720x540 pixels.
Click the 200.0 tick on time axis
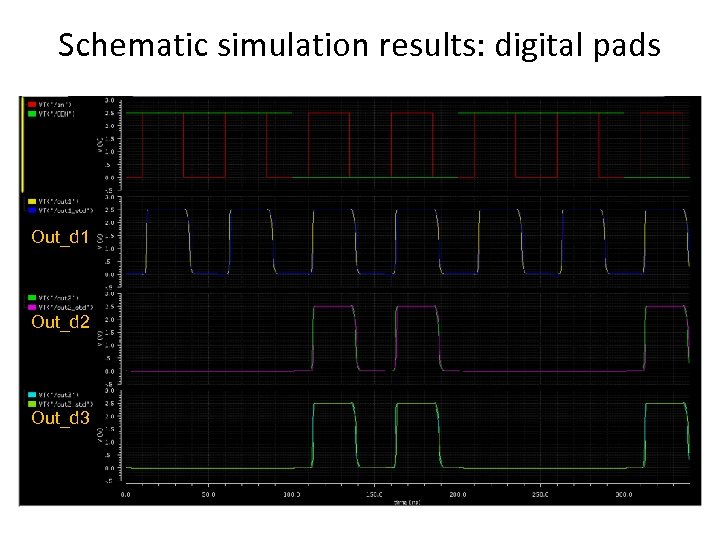click(x=458, y=495)
